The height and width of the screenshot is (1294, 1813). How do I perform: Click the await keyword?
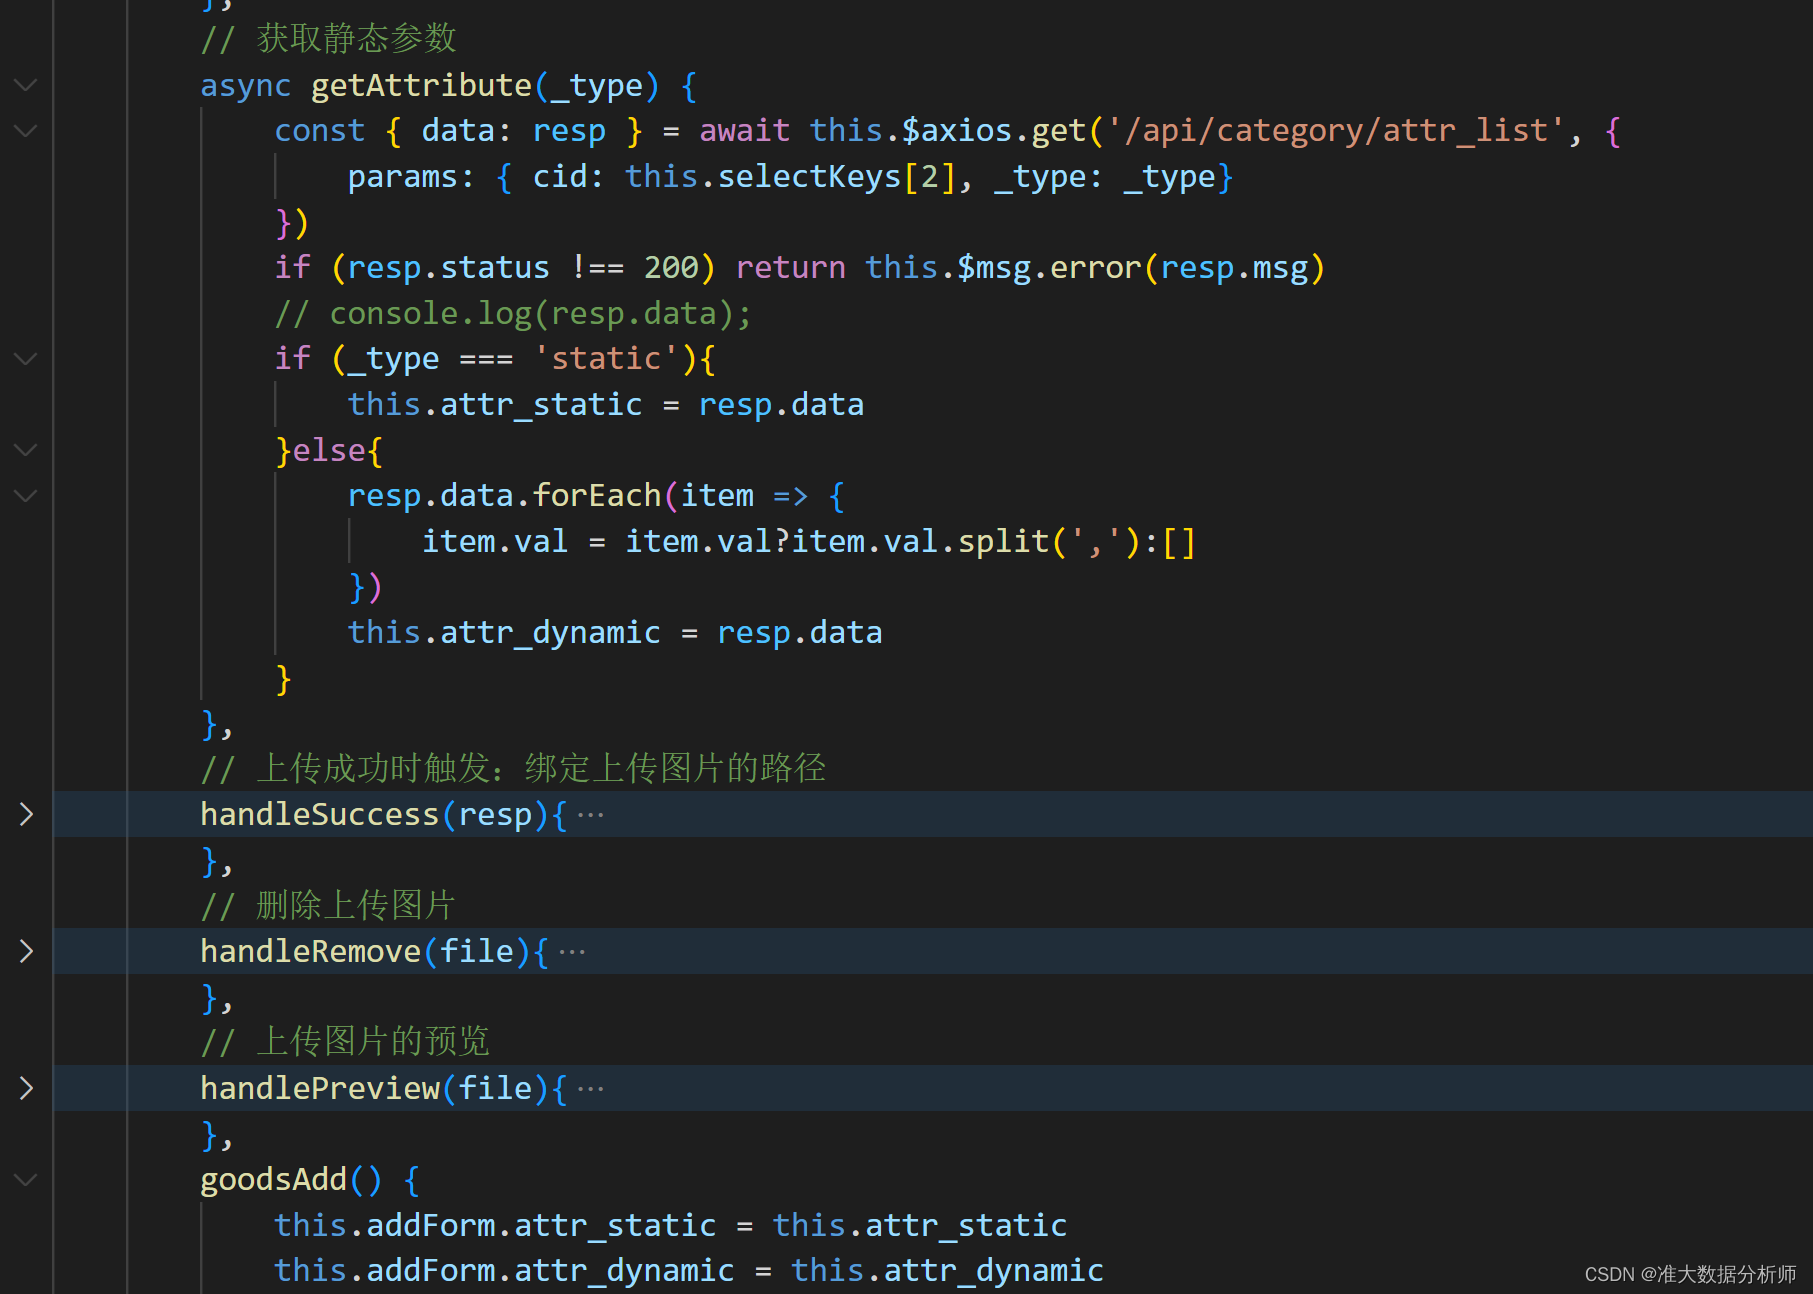[744, 131]
